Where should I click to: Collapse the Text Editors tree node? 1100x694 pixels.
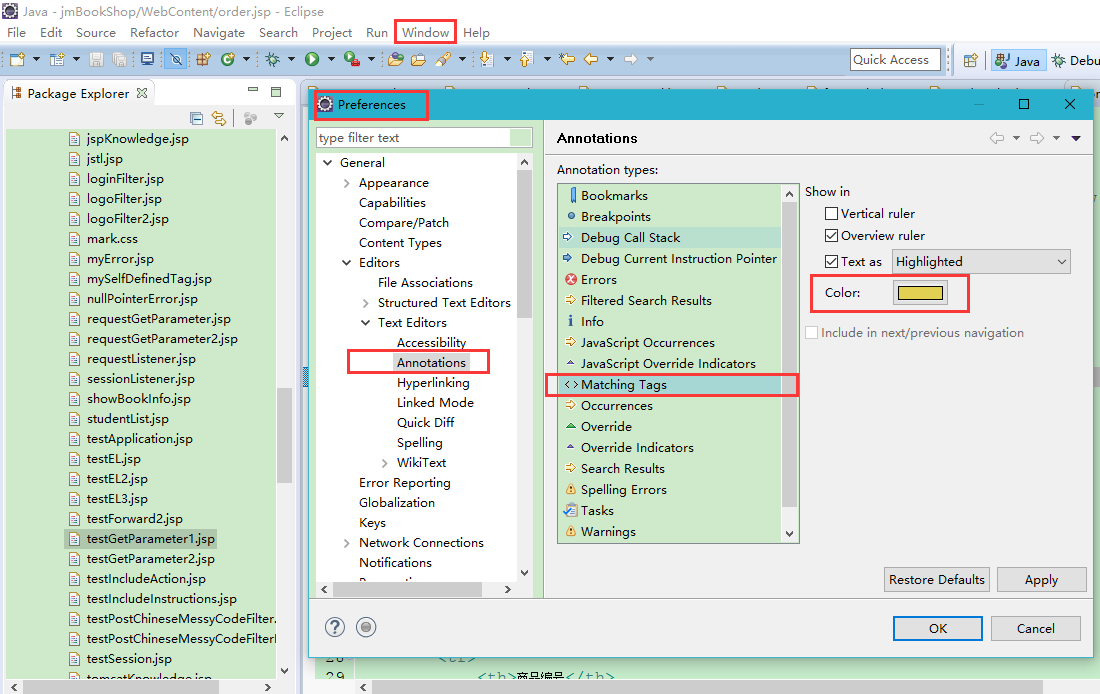tap(365, 323)
